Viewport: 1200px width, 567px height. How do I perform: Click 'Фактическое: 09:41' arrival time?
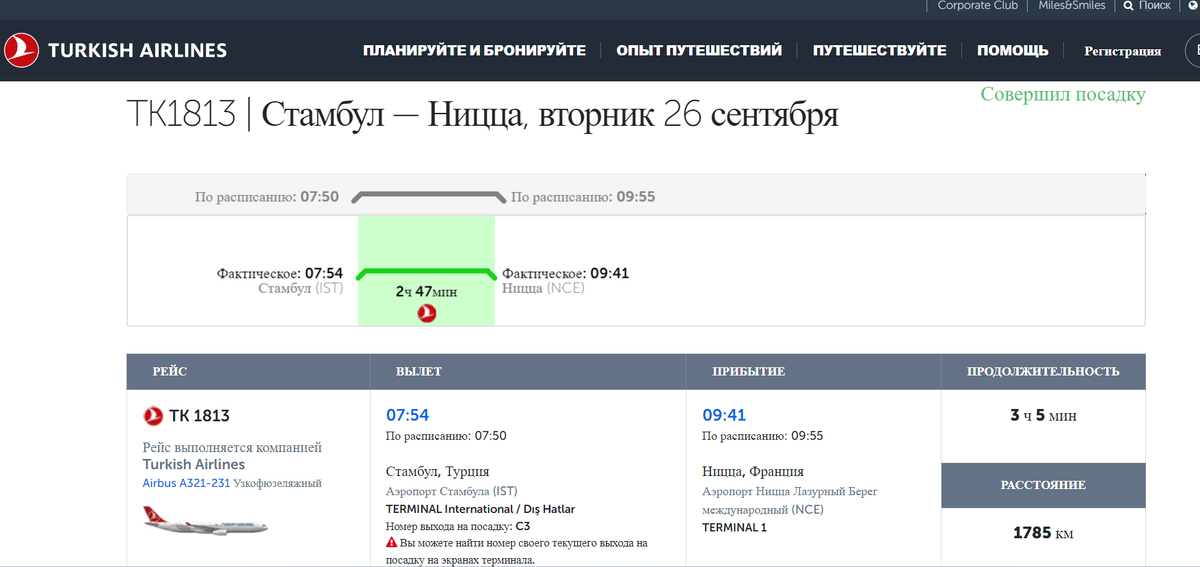pyautogui.click(x=565, y=273)
